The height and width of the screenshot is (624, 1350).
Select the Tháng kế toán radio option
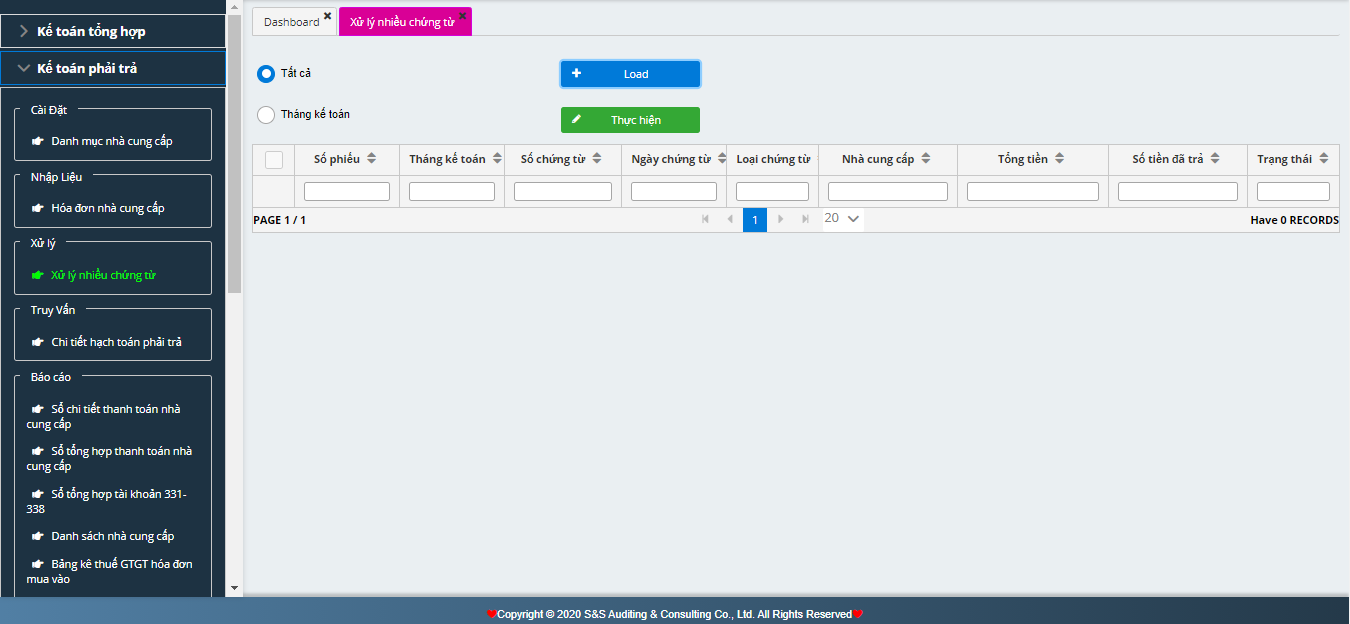(x=266, y=115)
